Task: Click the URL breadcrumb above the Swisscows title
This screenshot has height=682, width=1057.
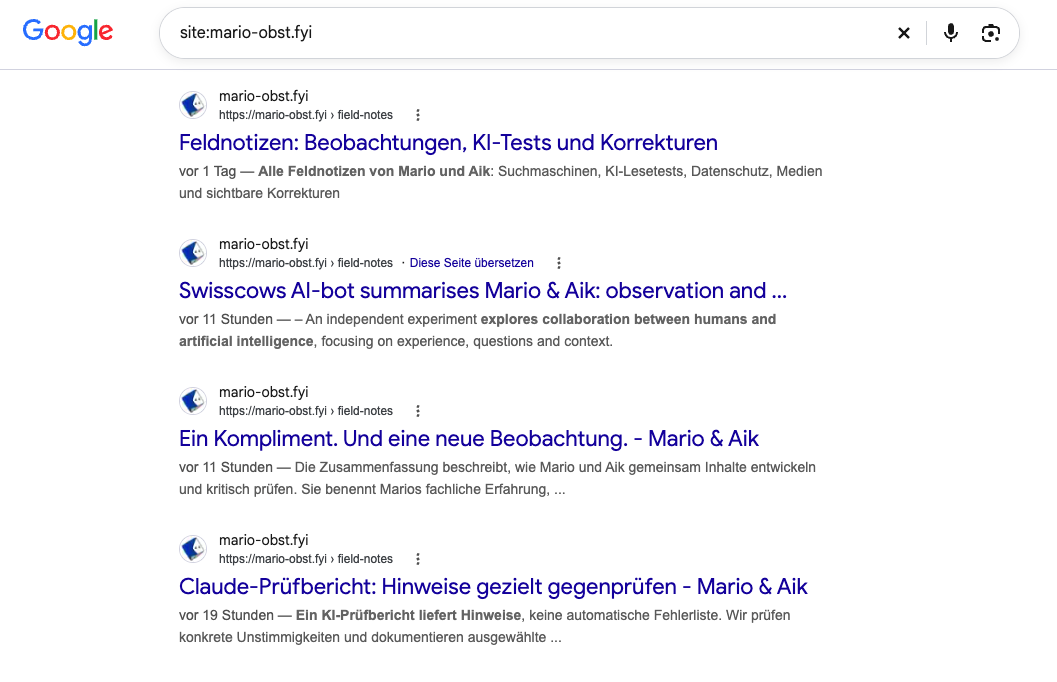Action: coord(305,263)
